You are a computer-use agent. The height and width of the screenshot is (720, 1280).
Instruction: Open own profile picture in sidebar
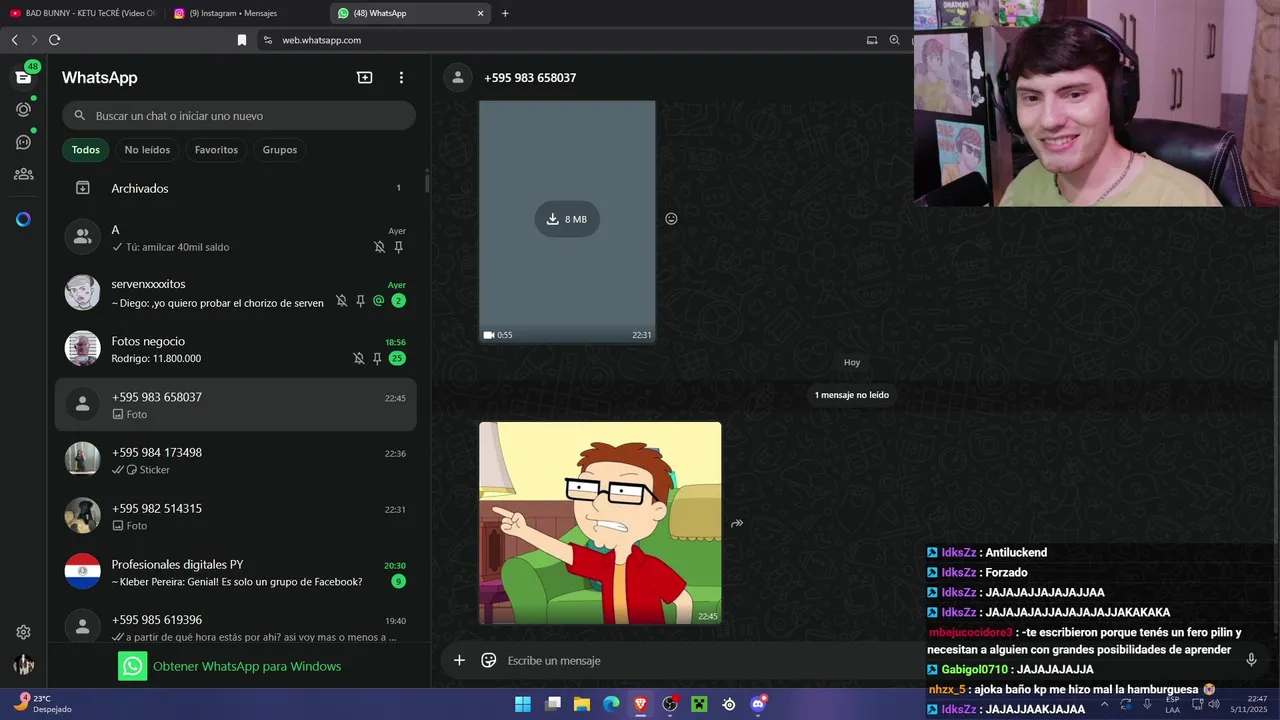[x=23, y=665]
